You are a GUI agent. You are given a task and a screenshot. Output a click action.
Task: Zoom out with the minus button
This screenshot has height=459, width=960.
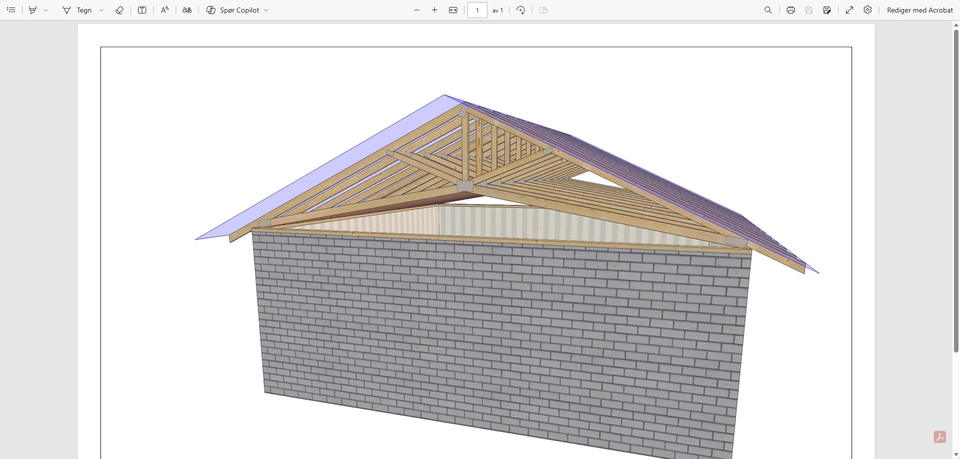[417, 10]
